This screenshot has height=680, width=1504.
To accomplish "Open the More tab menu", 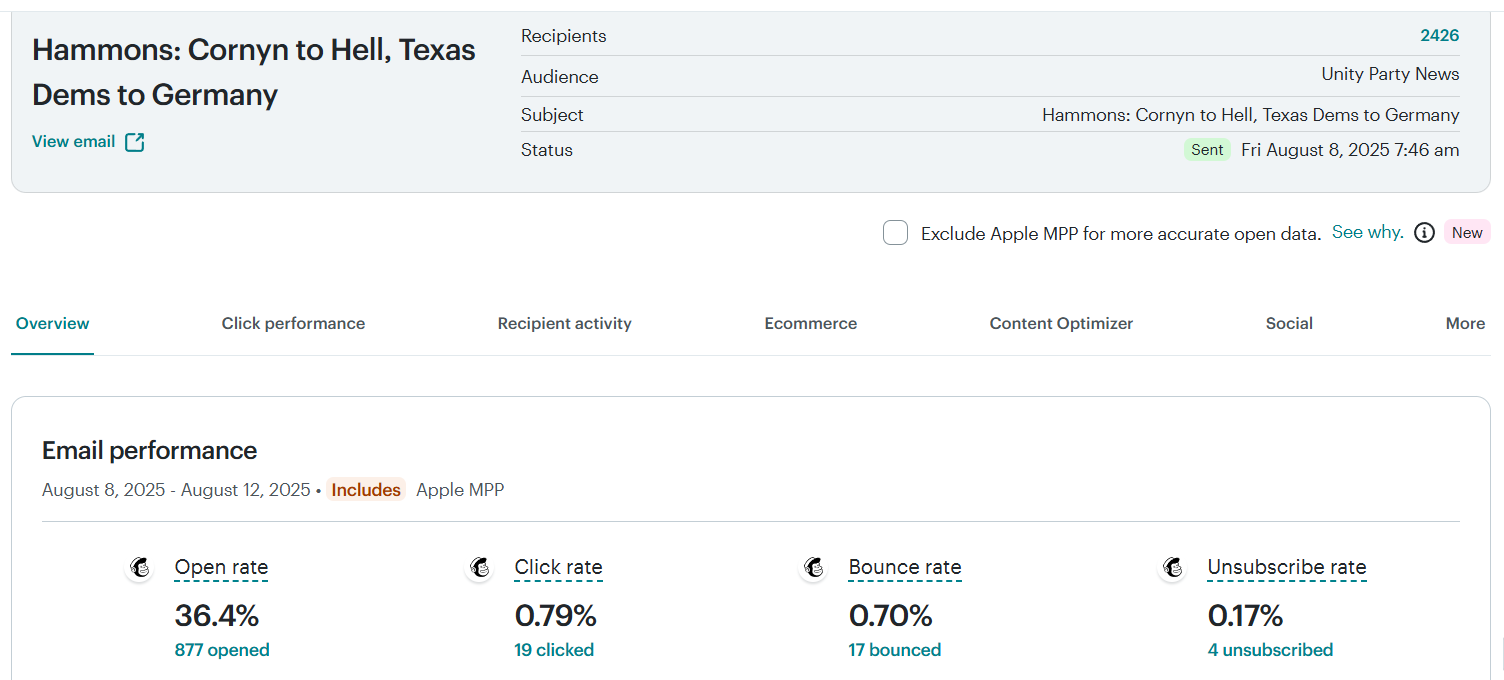I will pos(1465,323).
